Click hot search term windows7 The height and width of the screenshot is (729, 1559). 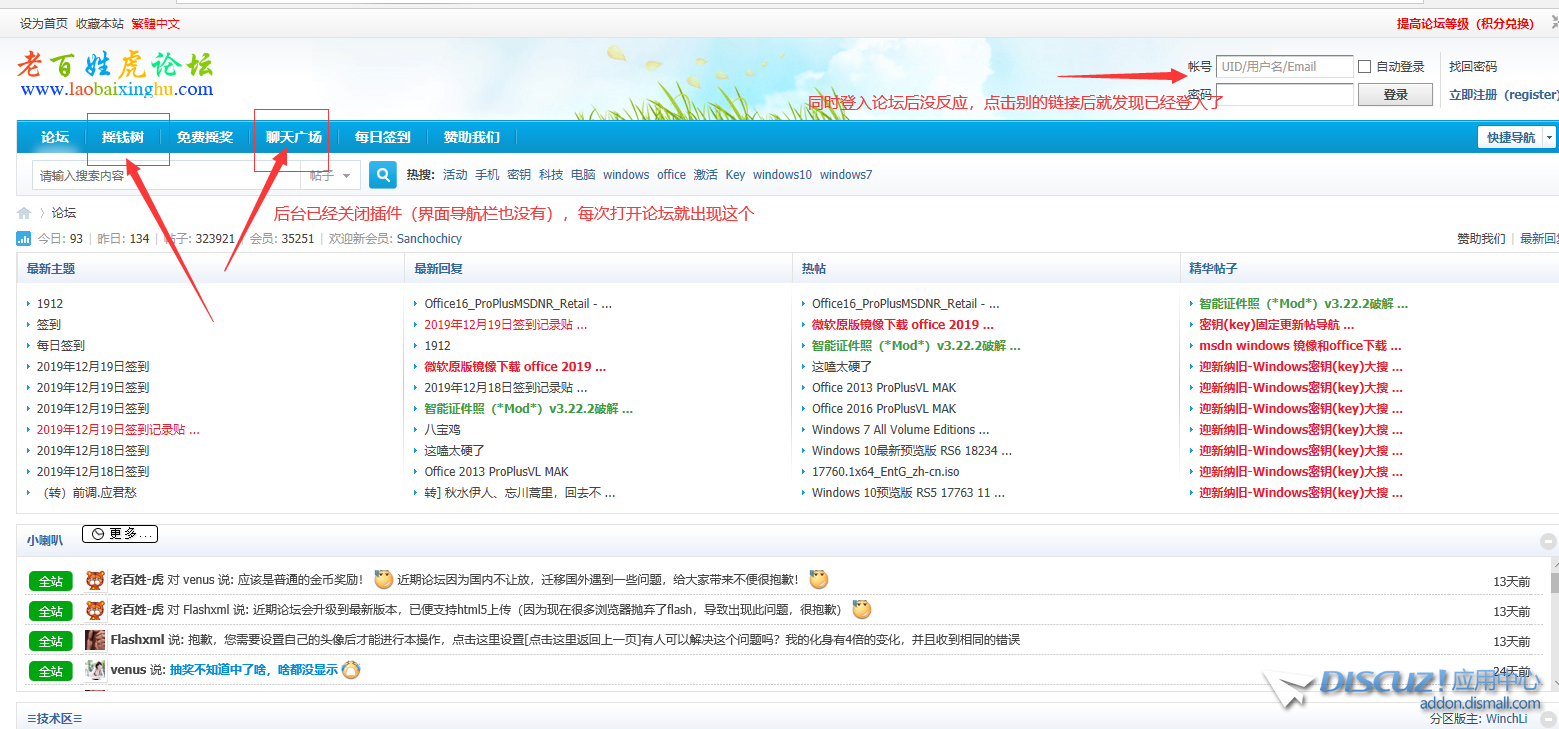pos(846,175)
